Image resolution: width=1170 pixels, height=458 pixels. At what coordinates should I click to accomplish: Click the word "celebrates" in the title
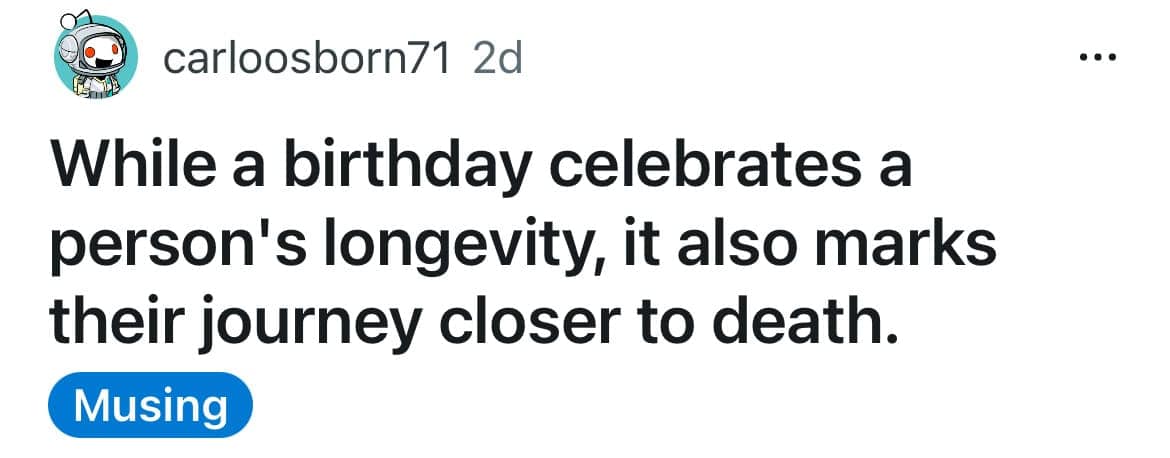tap(702, 167)
